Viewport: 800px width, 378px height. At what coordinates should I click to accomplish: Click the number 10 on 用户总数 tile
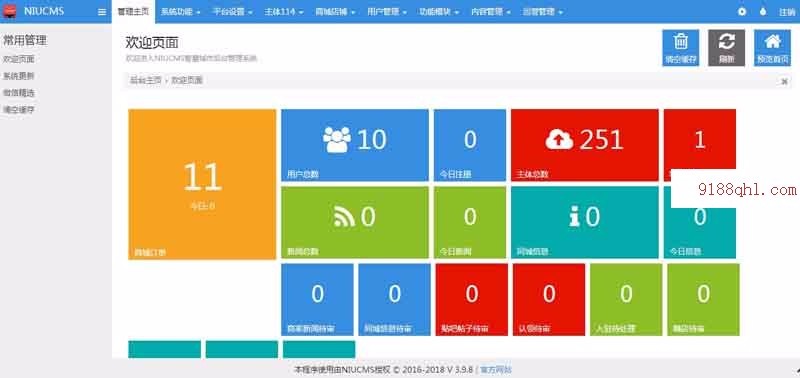[372, 140]
